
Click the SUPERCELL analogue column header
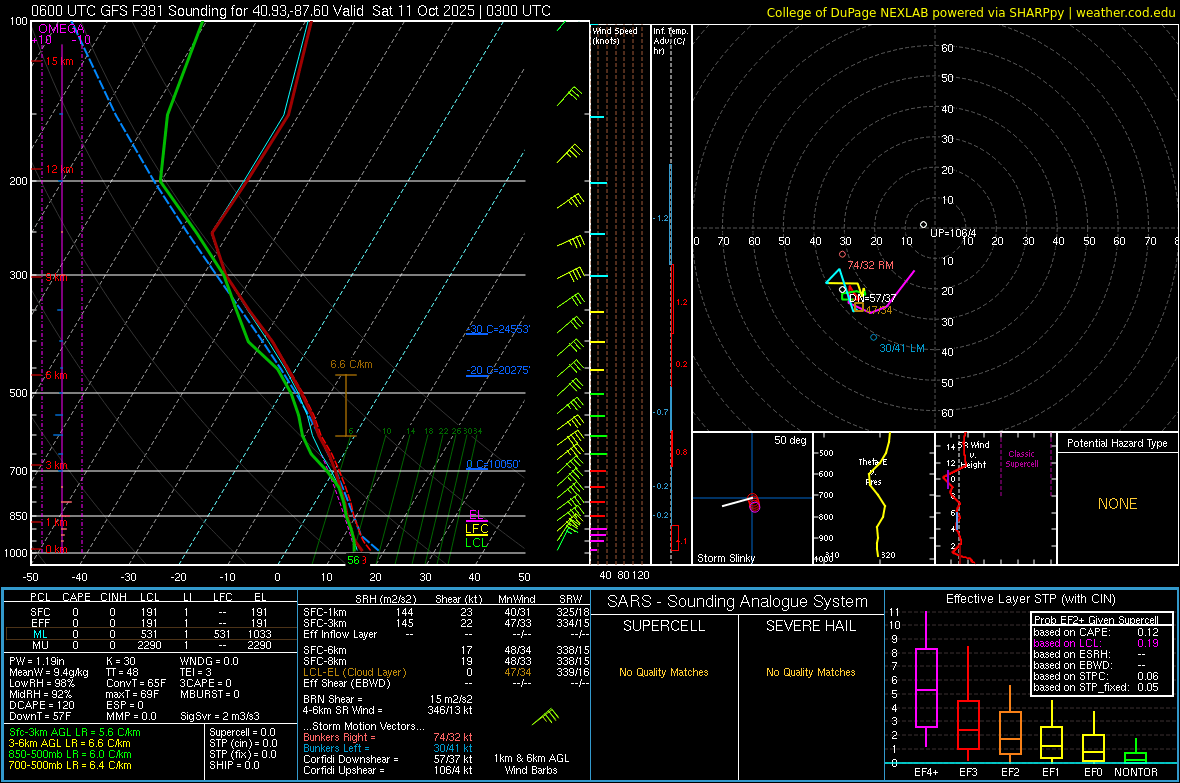pyautogui.click(x=664, y=626)
